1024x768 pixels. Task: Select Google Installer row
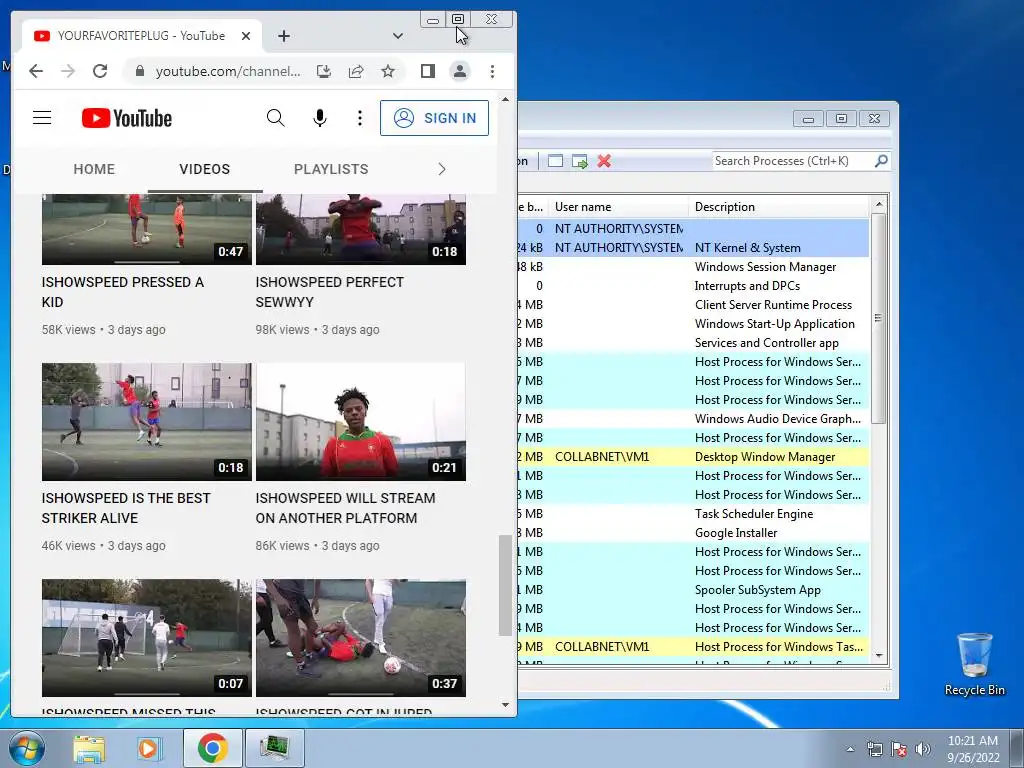pyautogui.click(x=694, y=532)
